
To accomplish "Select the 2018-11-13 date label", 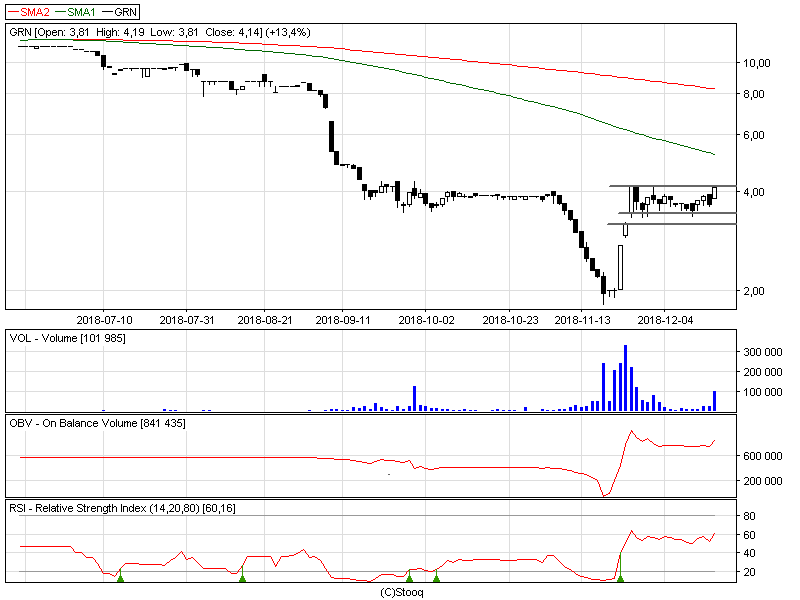I will click(582, 320).
